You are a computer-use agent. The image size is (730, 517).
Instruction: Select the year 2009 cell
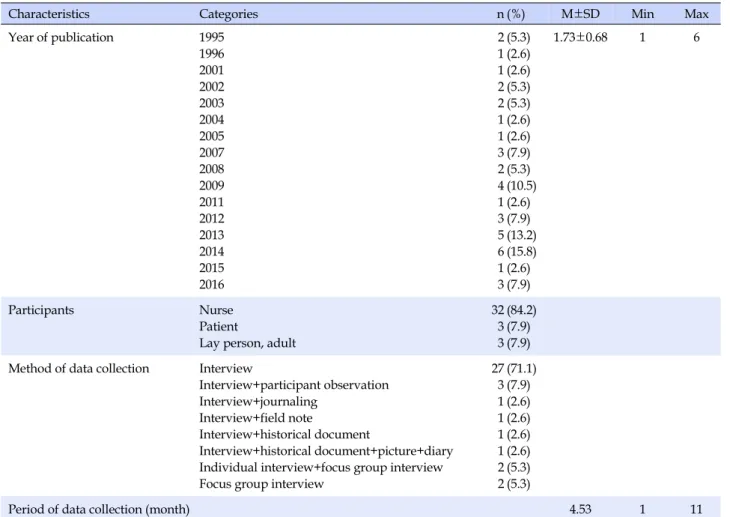pos(211,185)
